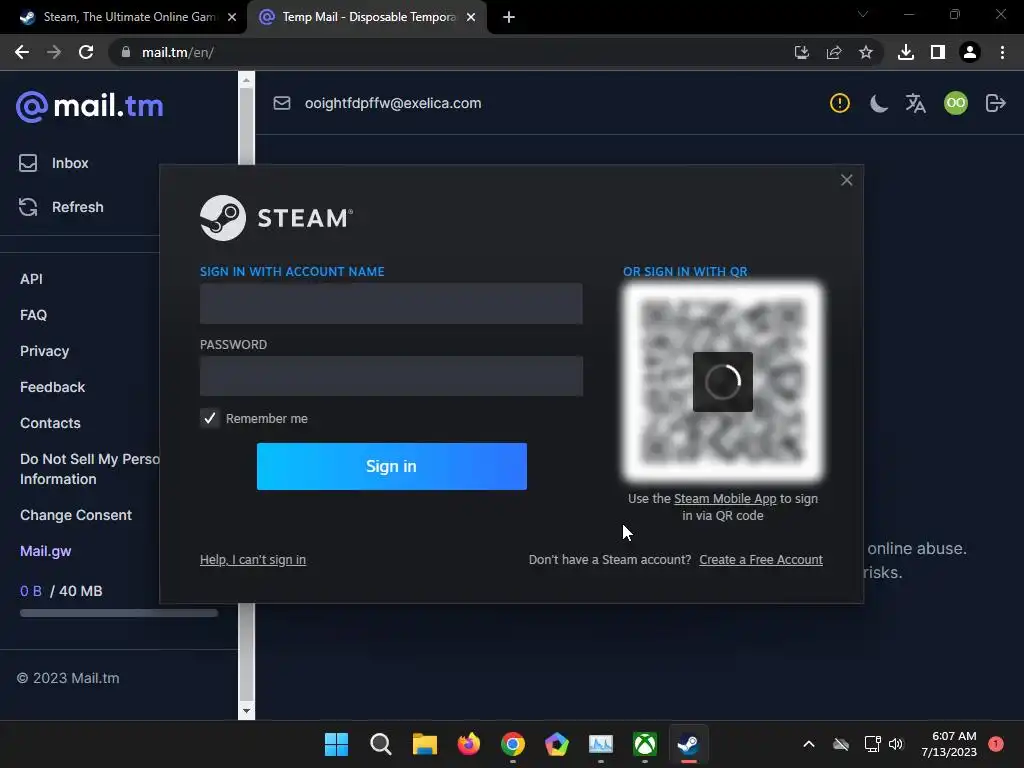The height and width of the screenshot is (768, 1024).
Task: Toggle the Remember me checkbox
Action: [x=210, y=419]
